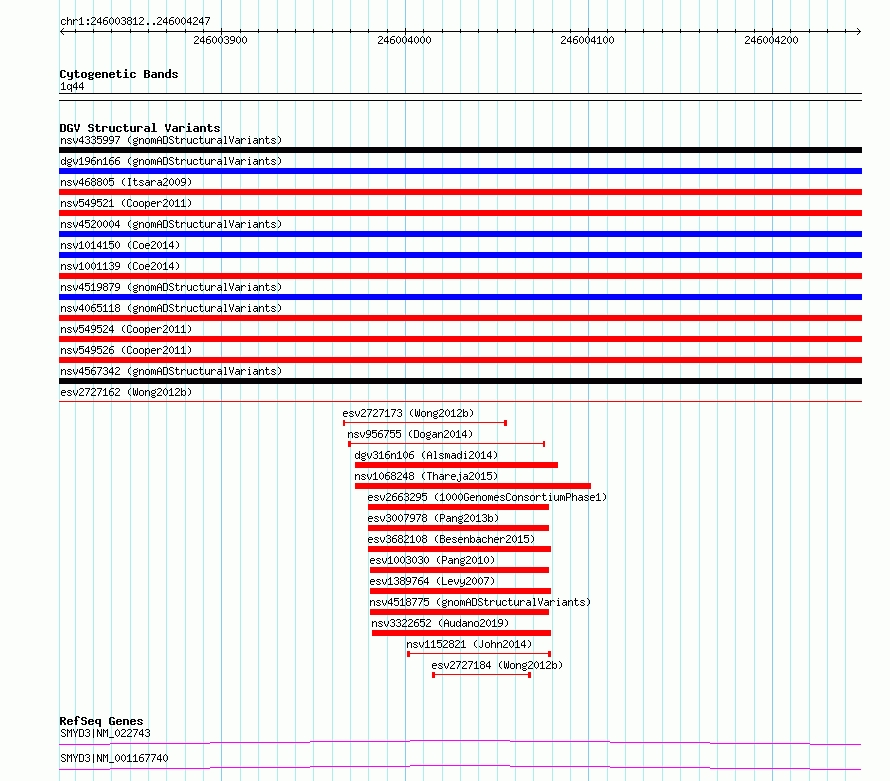Click nsv4518775 gnomAD variant label
Image resolution: width=890 pixels, height=781 pixels.
point(480,602)
